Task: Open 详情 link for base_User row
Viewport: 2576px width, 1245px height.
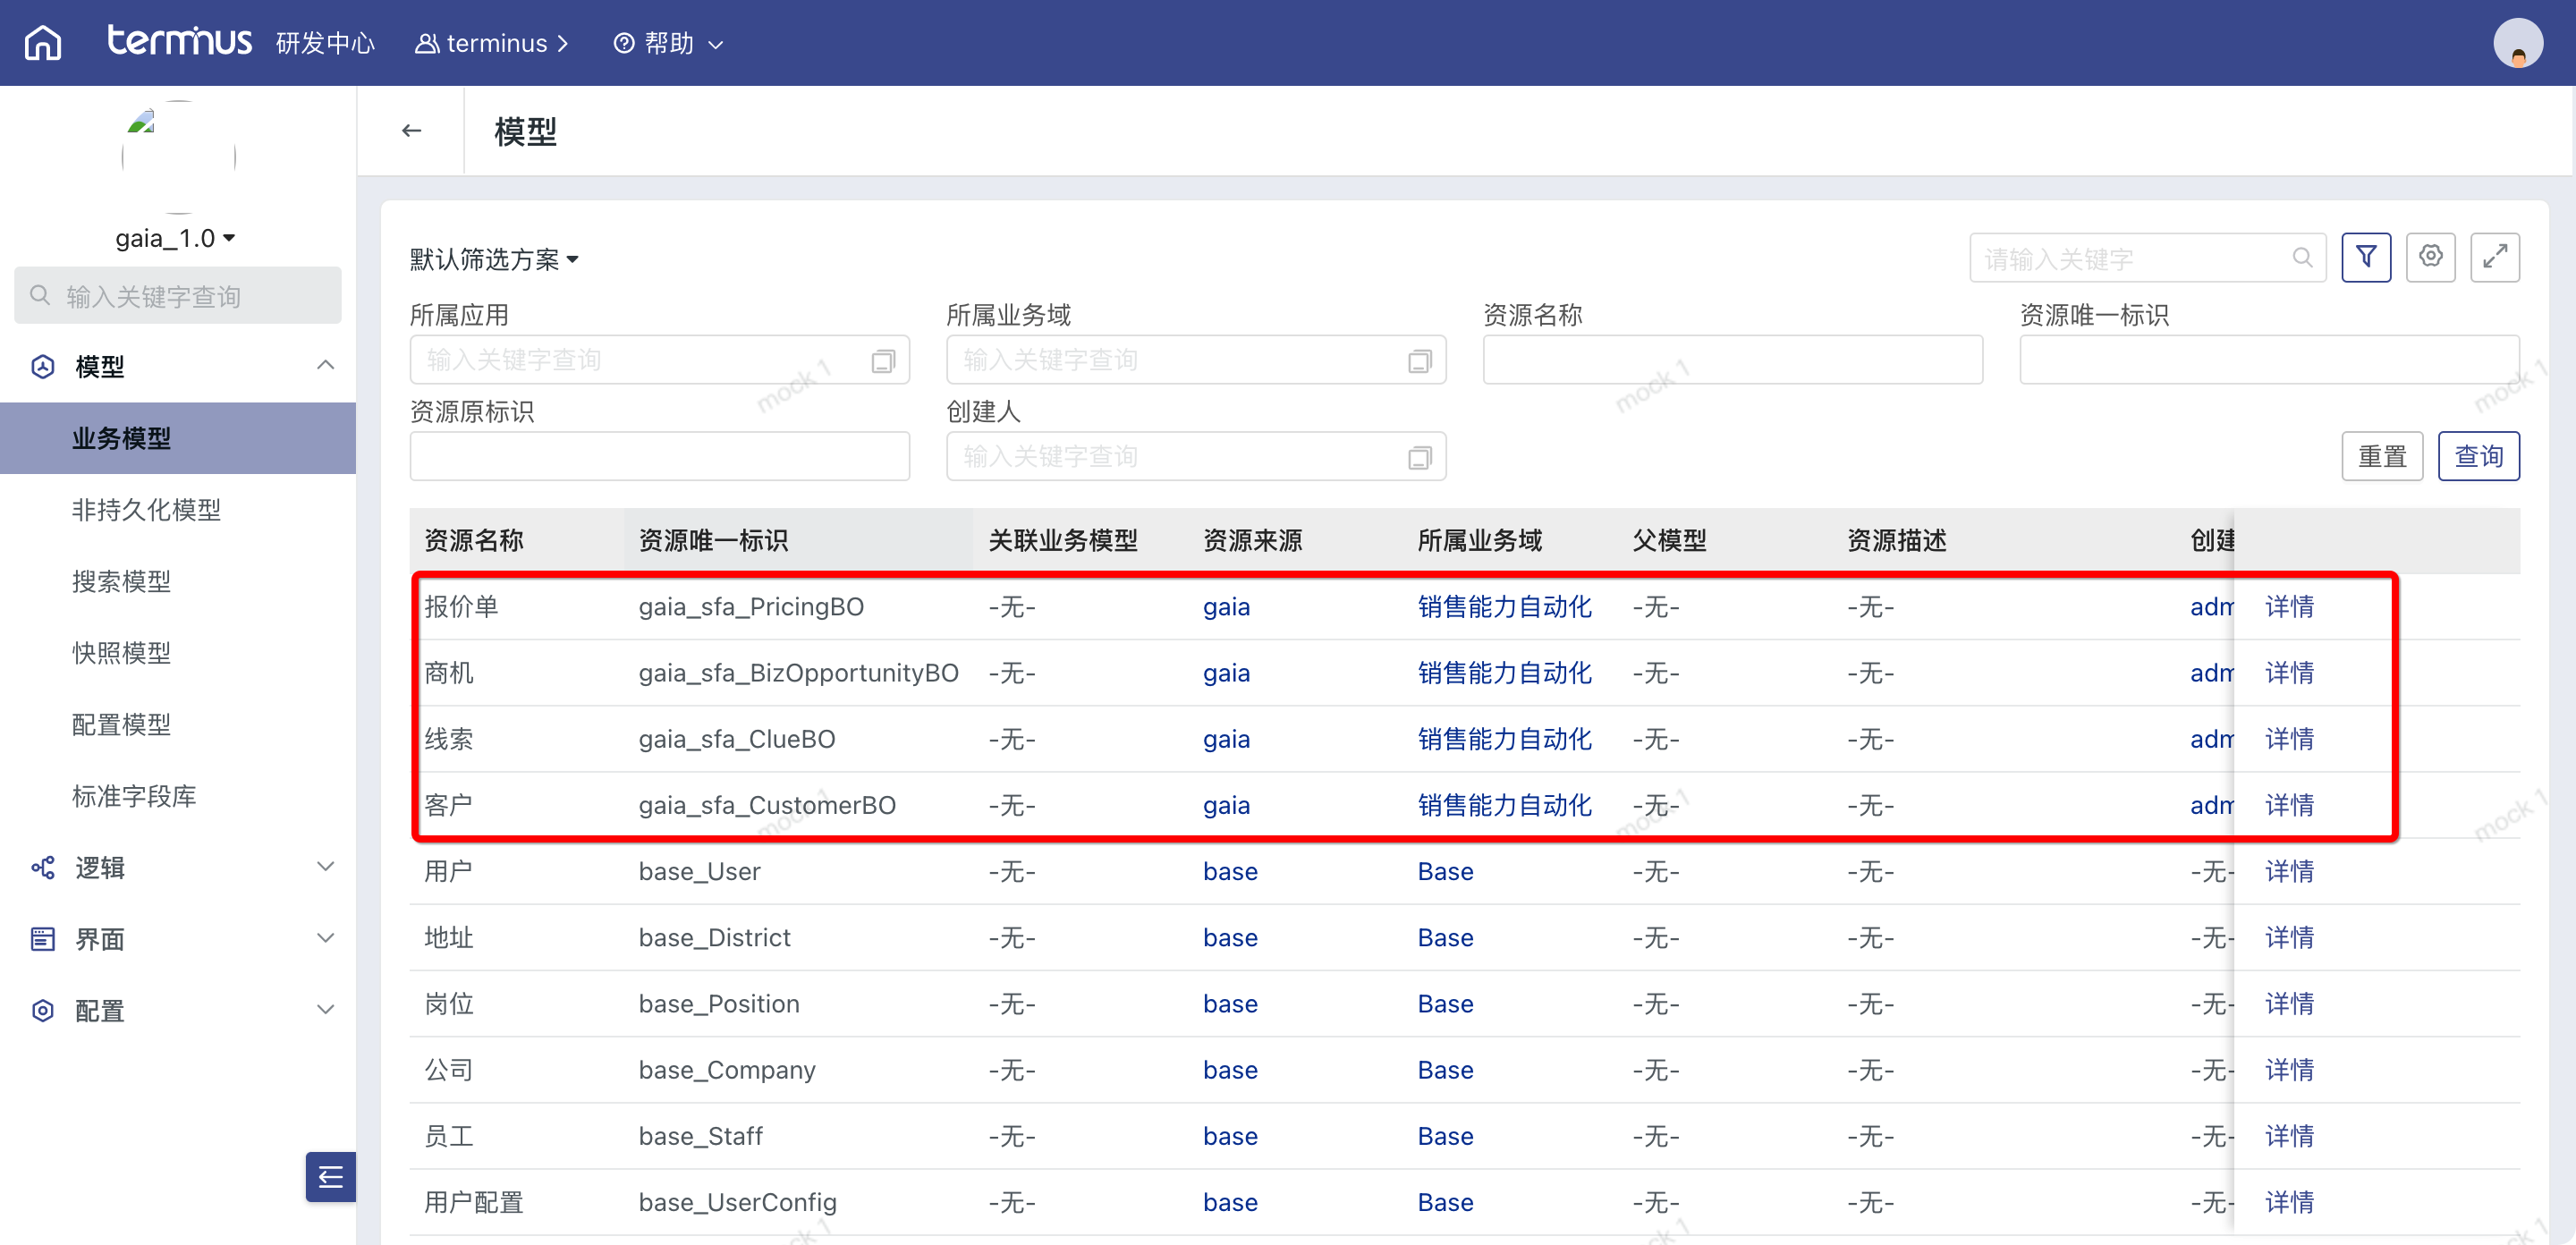Action: tap(2288, 871)
